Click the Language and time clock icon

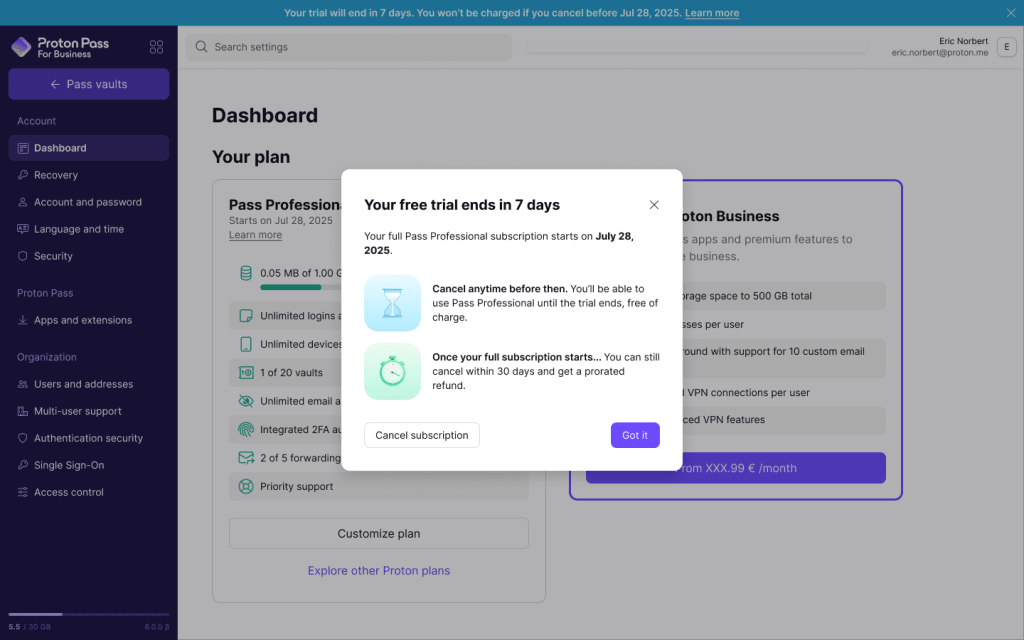point(23,228)
